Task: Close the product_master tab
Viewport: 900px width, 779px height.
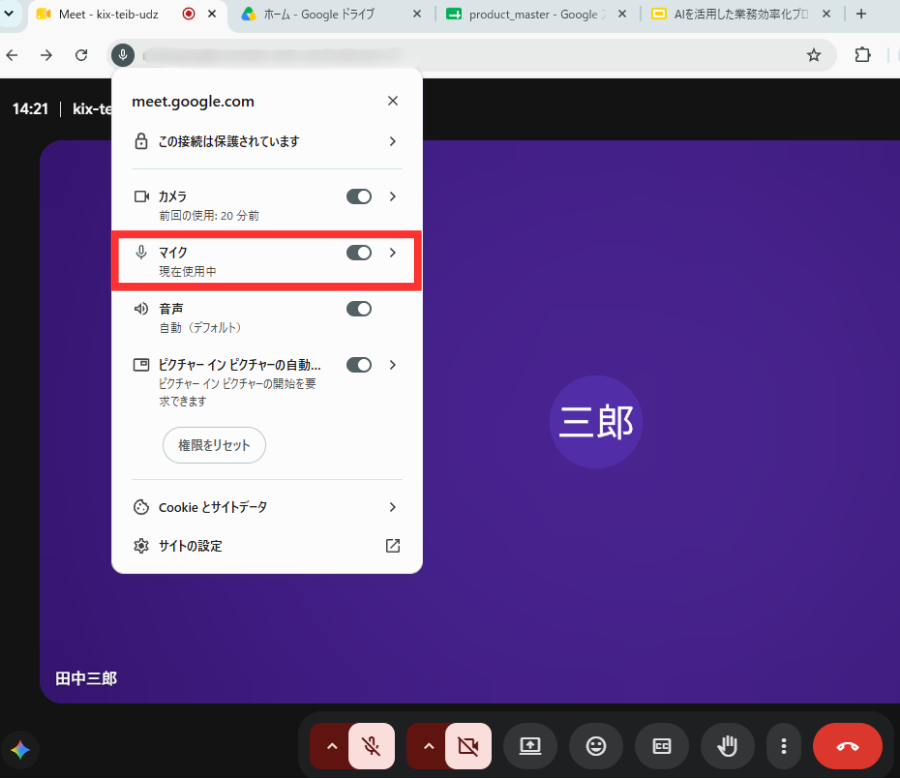Action: 622,14
